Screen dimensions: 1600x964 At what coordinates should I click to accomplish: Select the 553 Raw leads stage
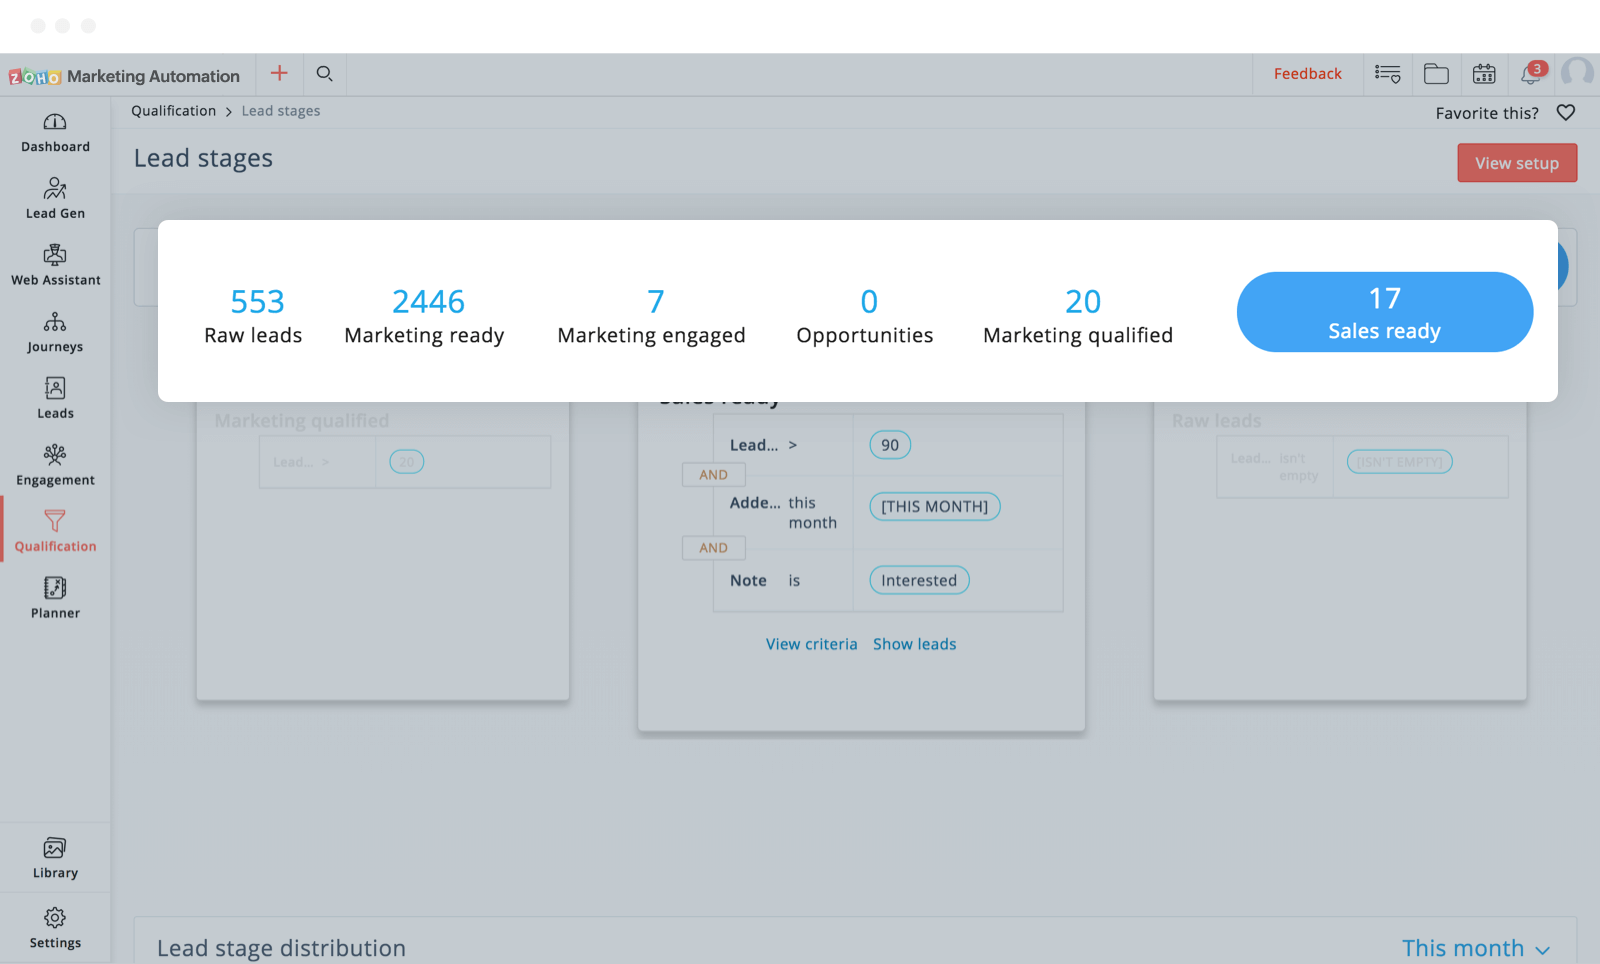click(254, 316)
